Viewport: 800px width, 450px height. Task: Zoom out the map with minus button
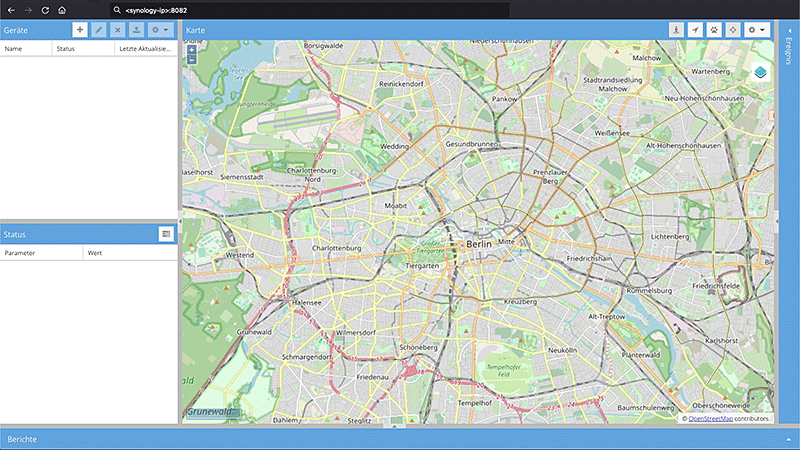191,60
